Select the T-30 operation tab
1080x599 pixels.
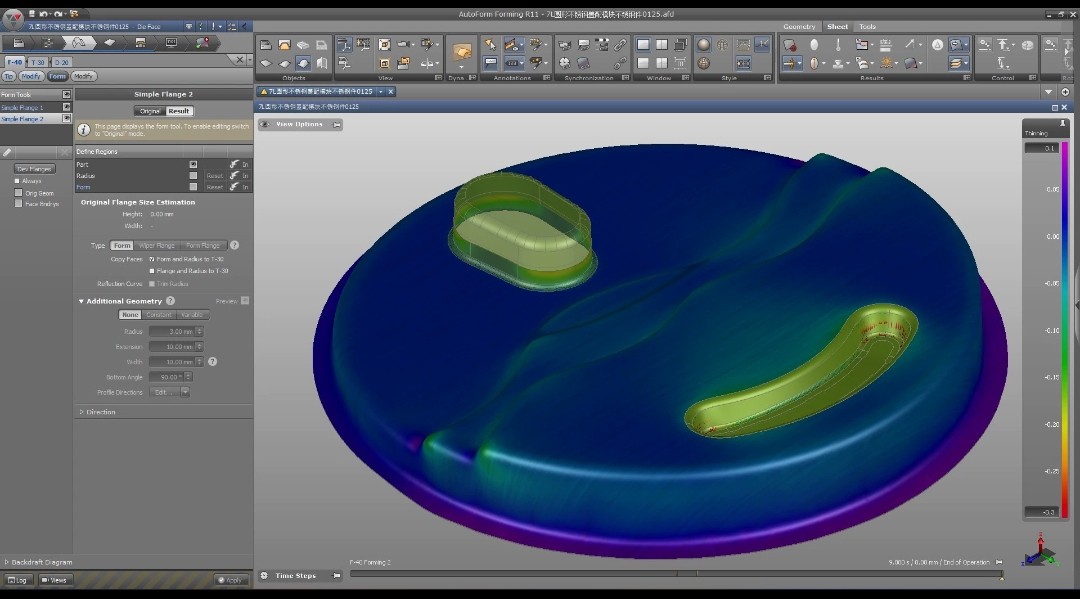point(37,62)
